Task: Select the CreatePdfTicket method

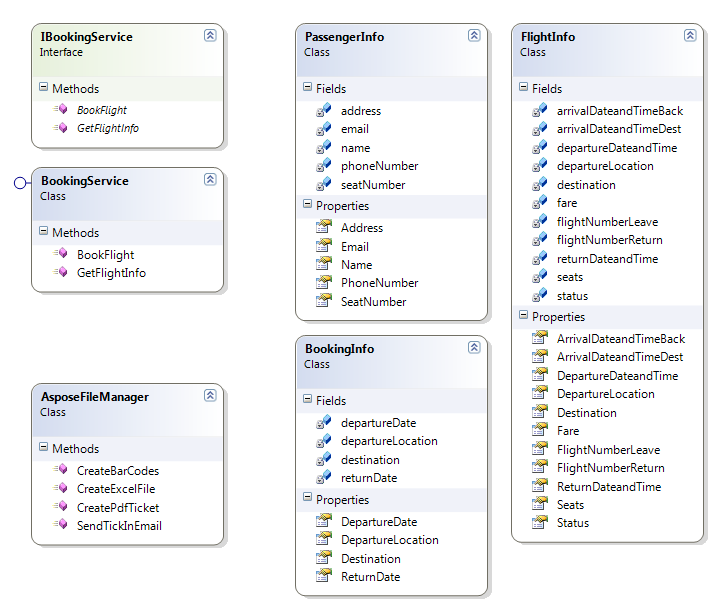Action: coord(117,507)
